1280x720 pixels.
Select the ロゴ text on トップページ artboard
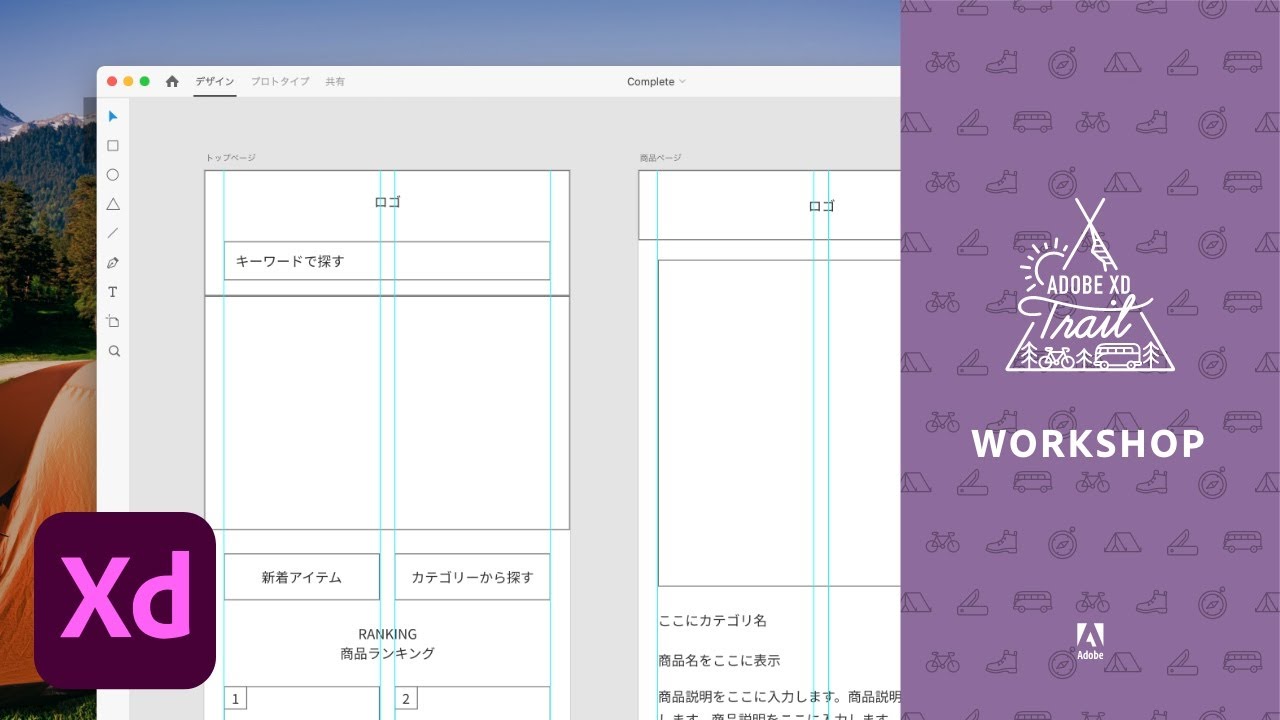tap(387, 202)
